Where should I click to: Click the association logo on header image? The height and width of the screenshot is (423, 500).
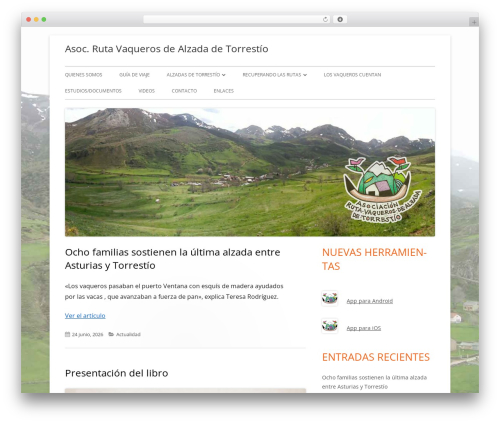(x=382, y=189)
